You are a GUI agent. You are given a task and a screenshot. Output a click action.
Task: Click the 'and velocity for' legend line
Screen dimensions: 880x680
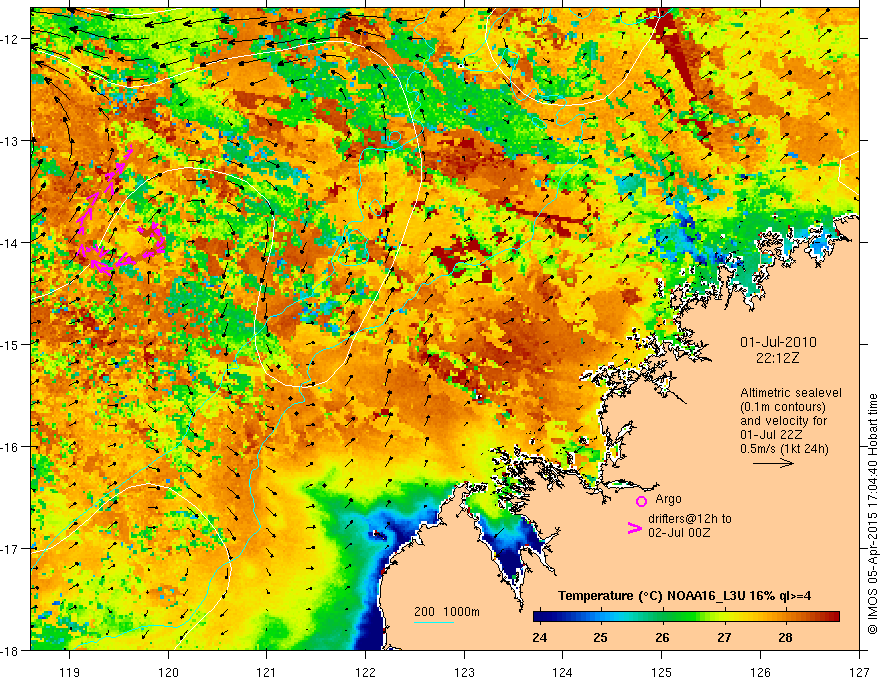(783, 421)
